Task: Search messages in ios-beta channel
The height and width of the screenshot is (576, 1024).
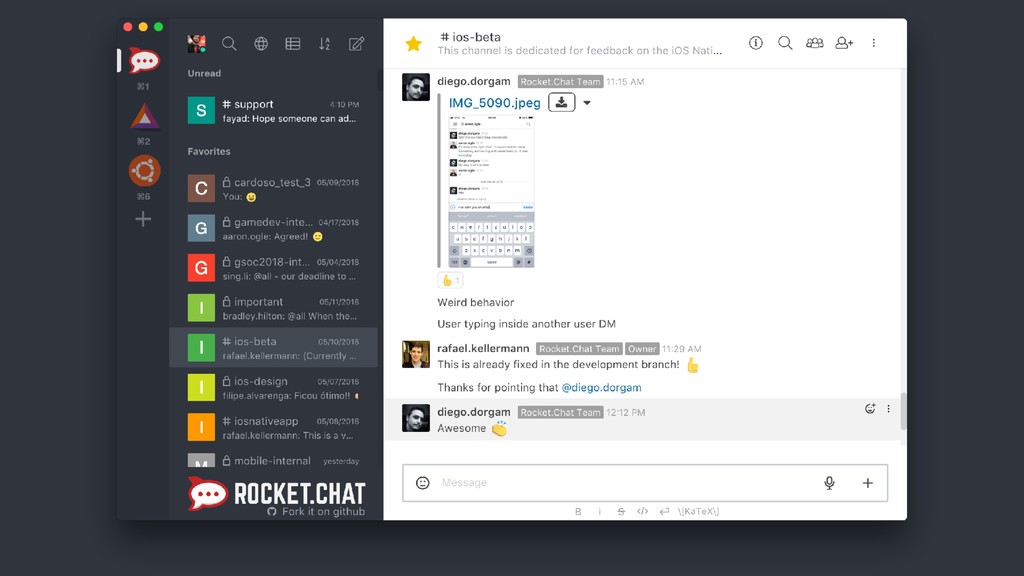Action: click(785, 43)
